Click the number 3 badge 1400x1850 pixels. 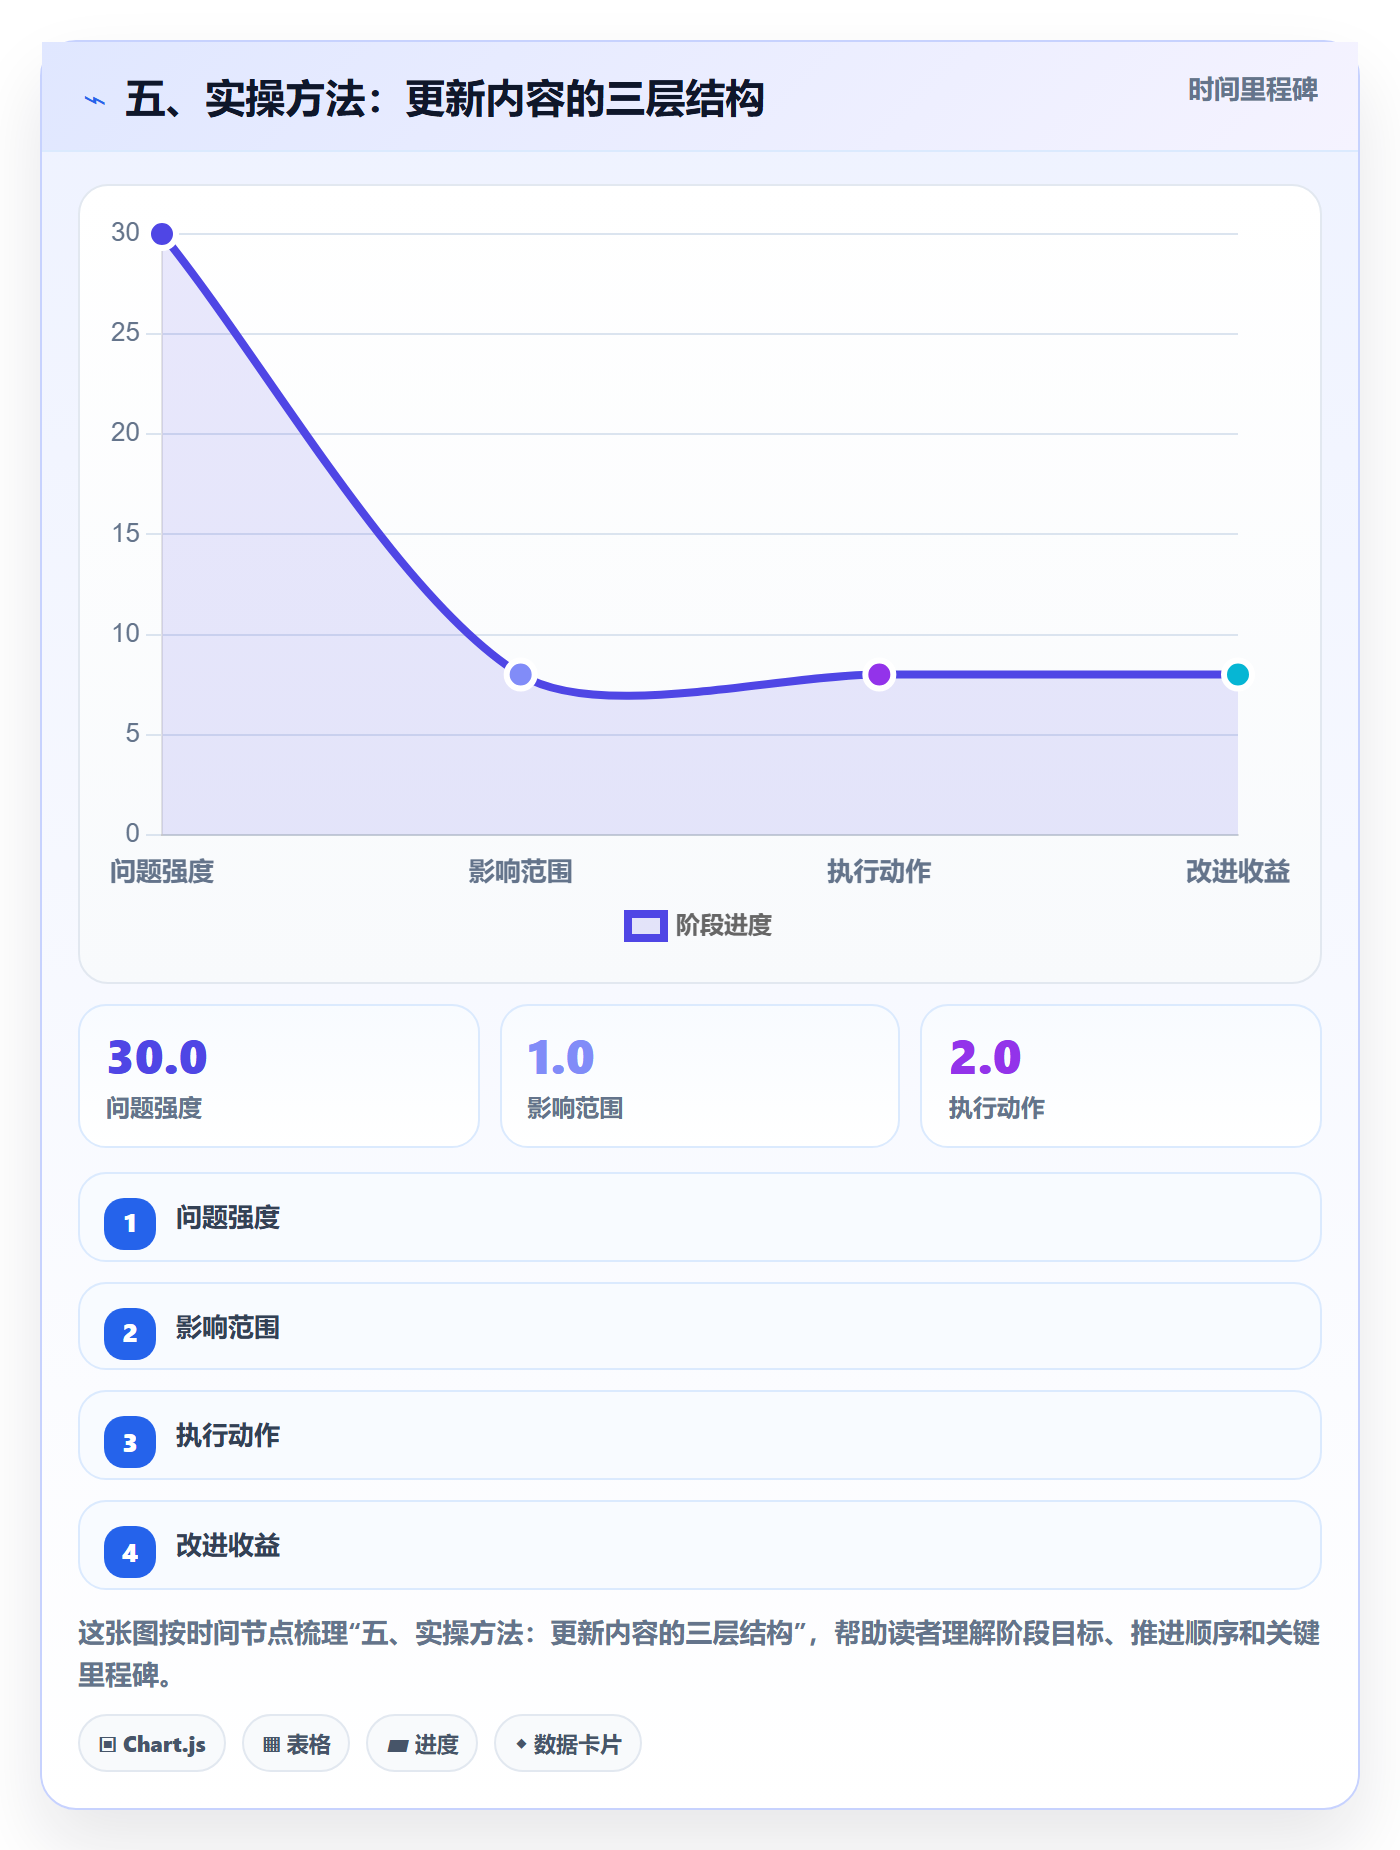pos(130,1442)
